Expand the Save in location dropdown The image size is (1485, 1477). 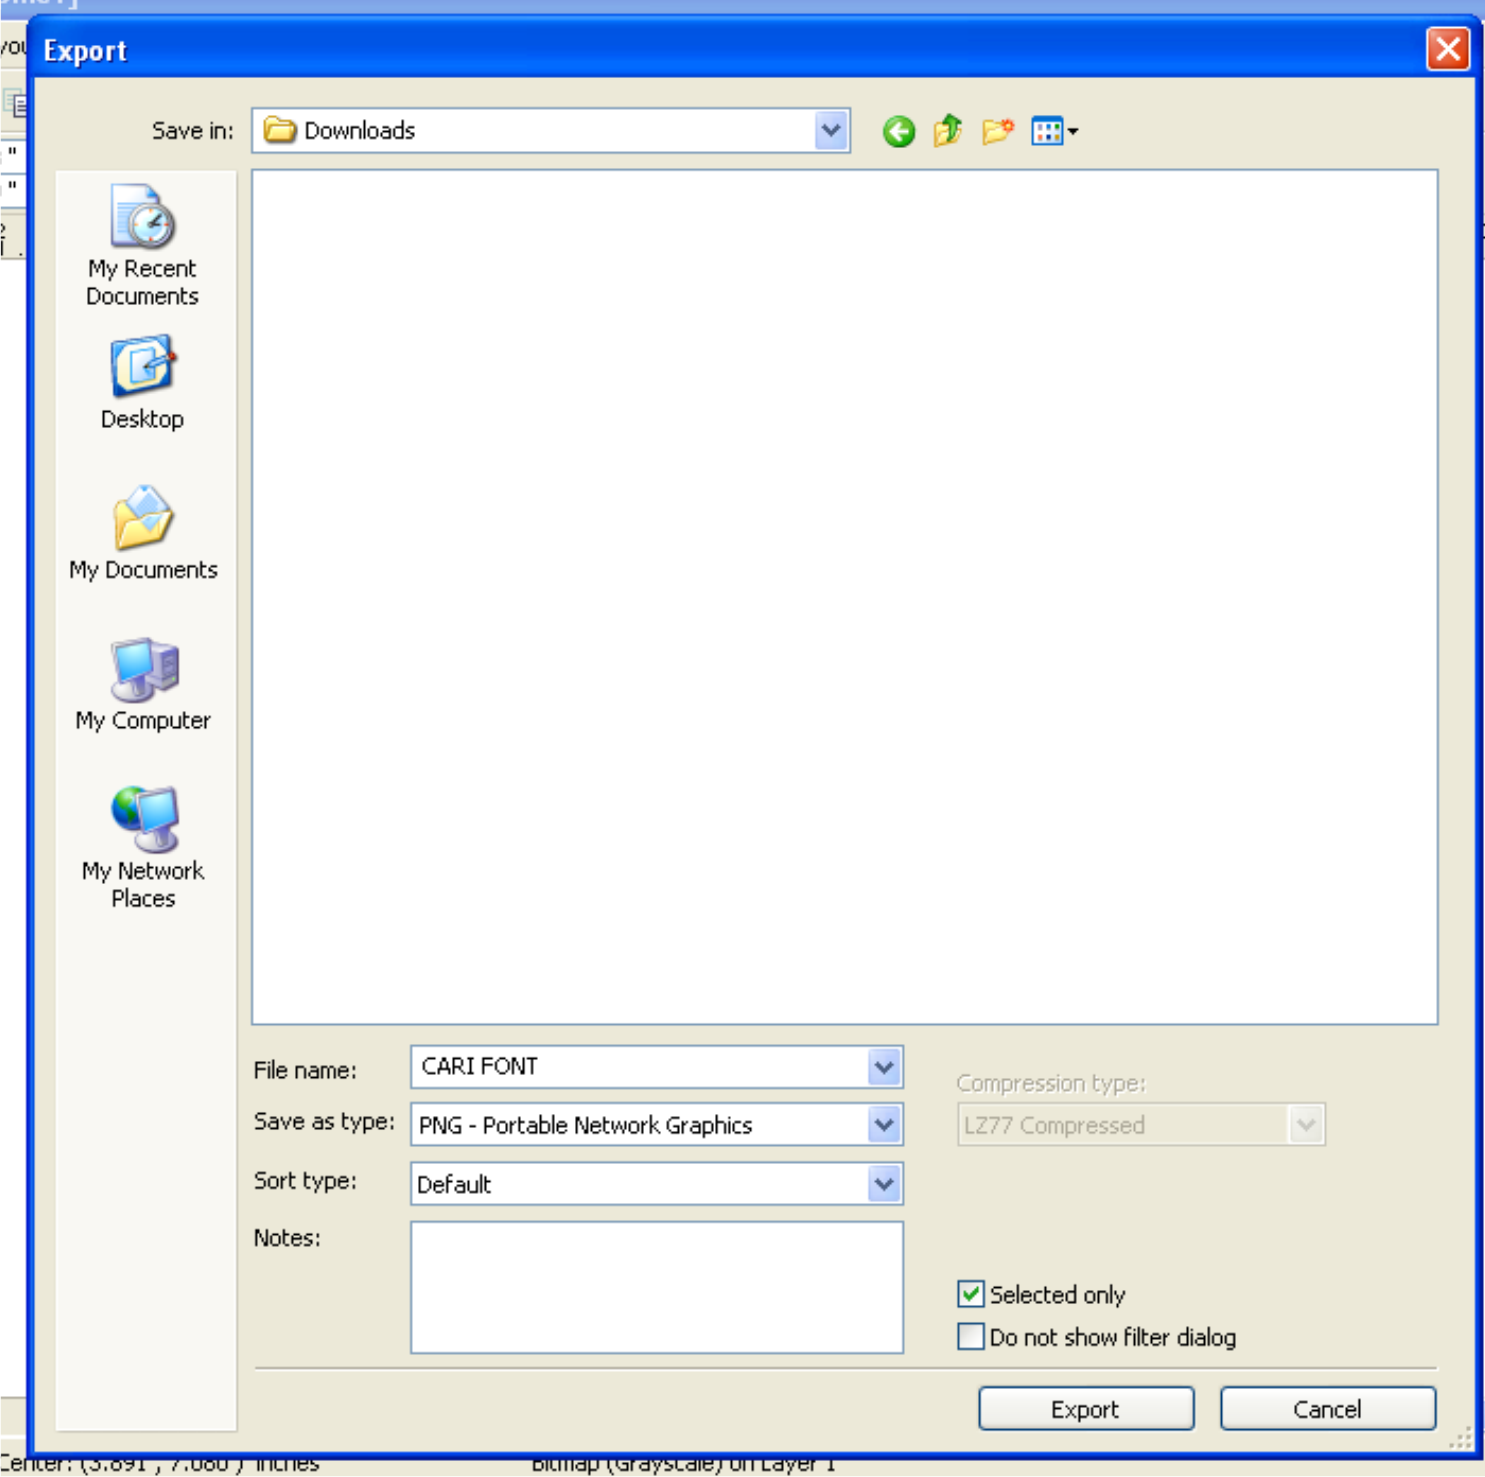pos(830,130)
